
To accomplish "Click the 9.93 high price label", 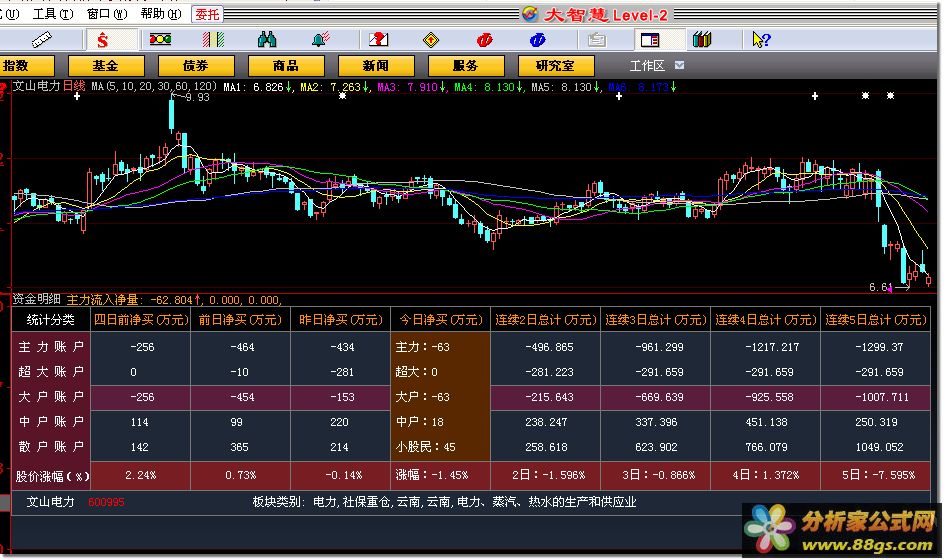I will tap(197, 98).
